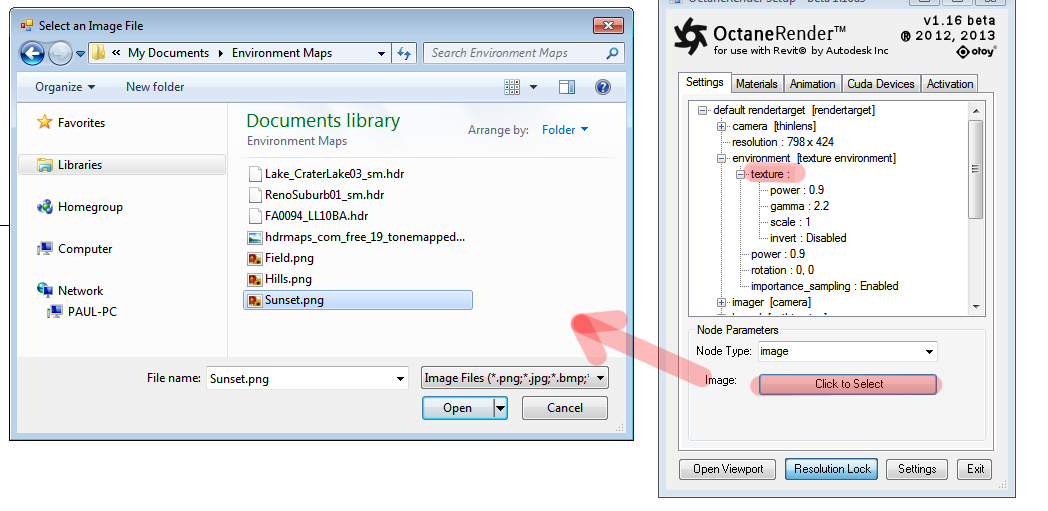Click the Open button split arrow

(501, 407)
